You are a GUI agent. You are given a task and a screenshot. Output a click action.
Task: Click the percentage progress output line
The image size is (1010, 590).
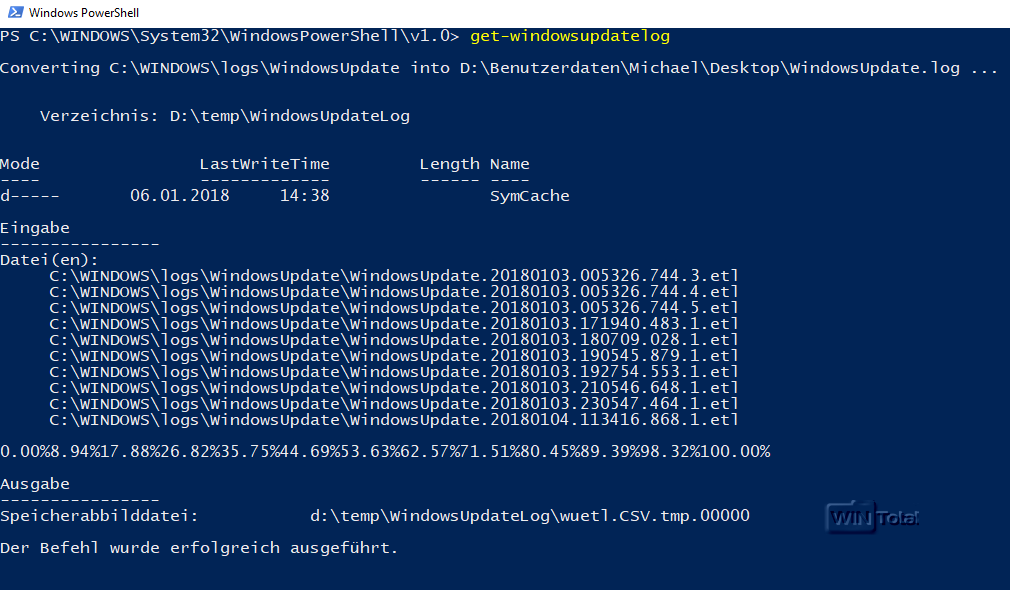(x=385, y=452)
